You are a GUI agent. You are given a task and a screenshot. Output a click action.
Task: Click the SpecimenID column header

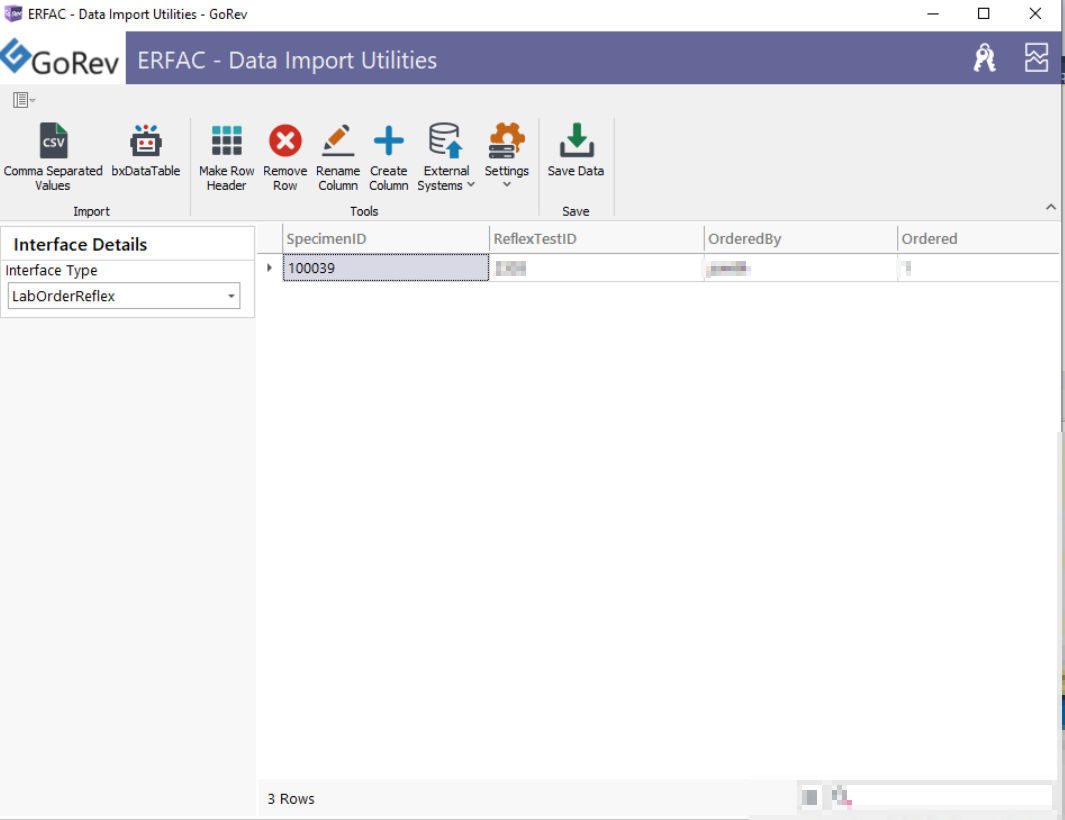(x=386, y=239)
